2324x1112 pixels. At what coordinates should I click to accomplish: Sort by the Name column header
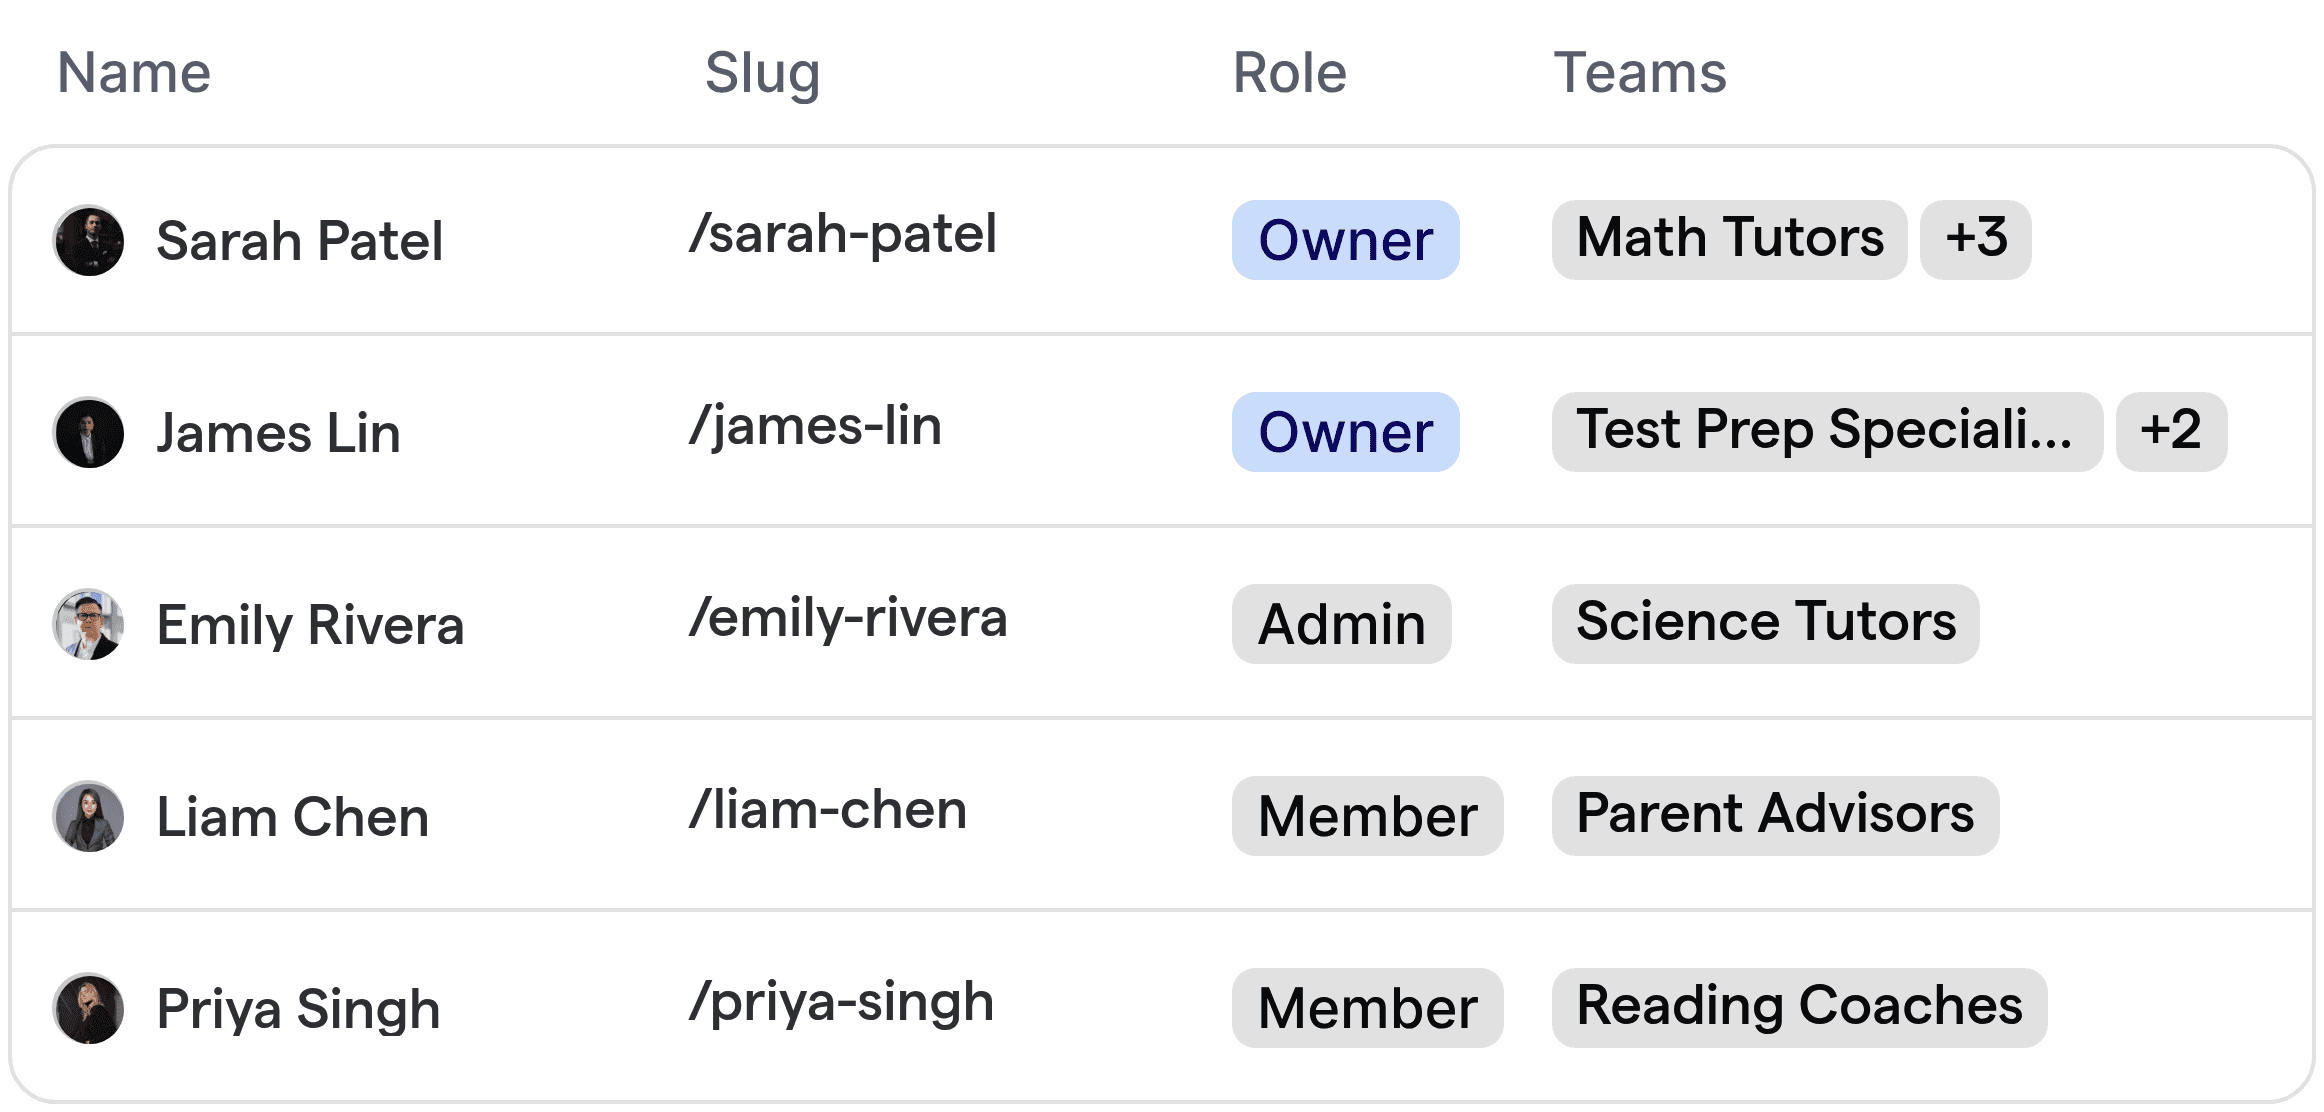click(x=134, y=73)
